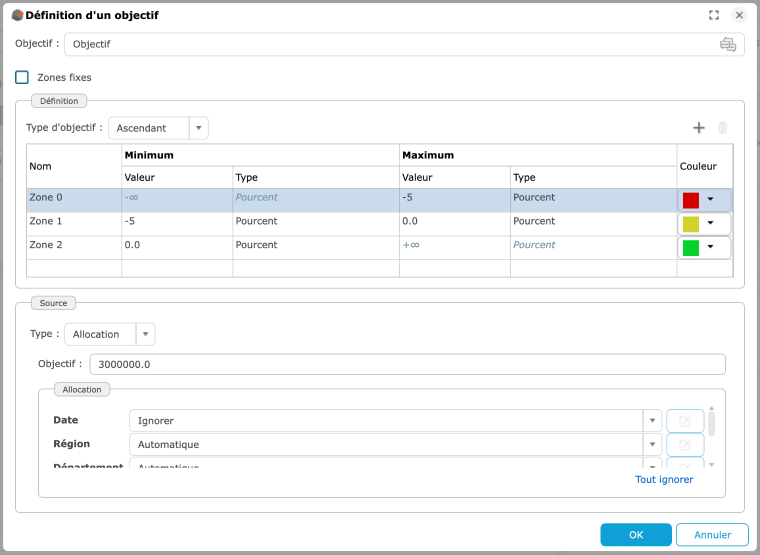Viewport: 760px width, 555px height.
Task: Edit the Région allocation with pencil icon
Action: tap(685, 445)
